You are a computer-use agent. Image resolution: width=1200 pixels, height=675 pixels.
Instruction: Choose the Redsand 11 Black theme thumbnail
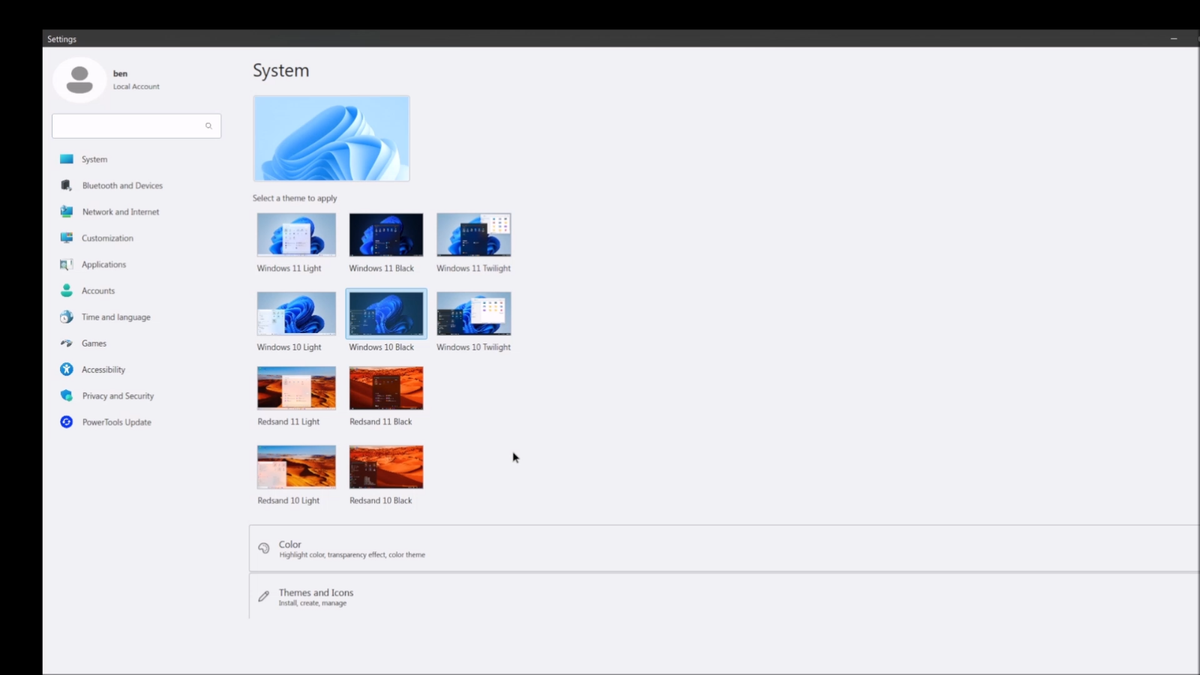click(386, 388)
